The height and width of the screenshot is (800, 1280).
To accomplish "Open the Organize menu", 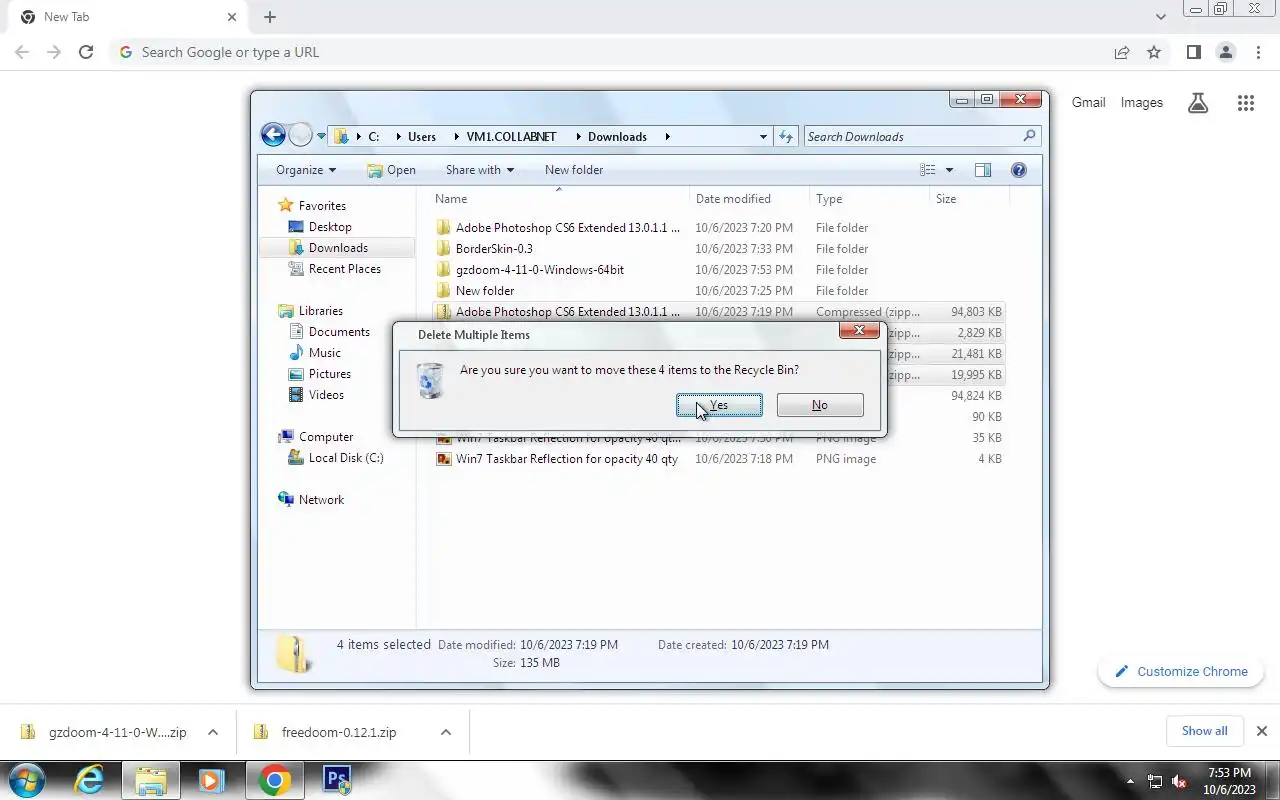I will tap(306, 170).
